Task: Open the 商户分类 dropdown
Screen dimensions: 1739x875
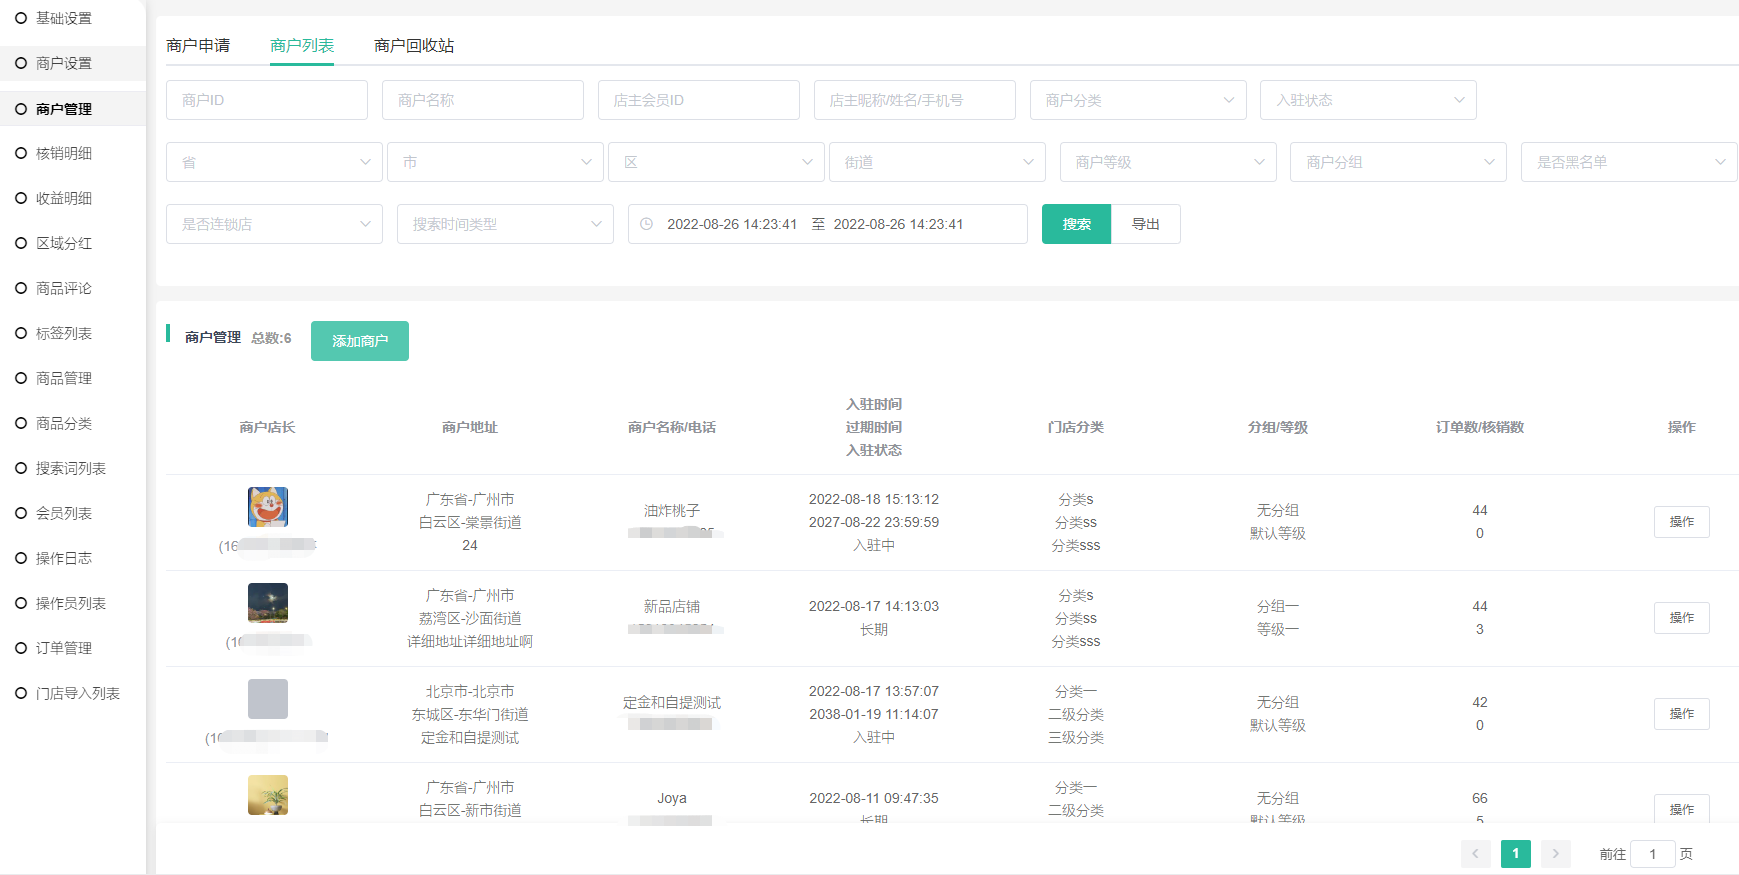Action: [x=1137, y=100]
